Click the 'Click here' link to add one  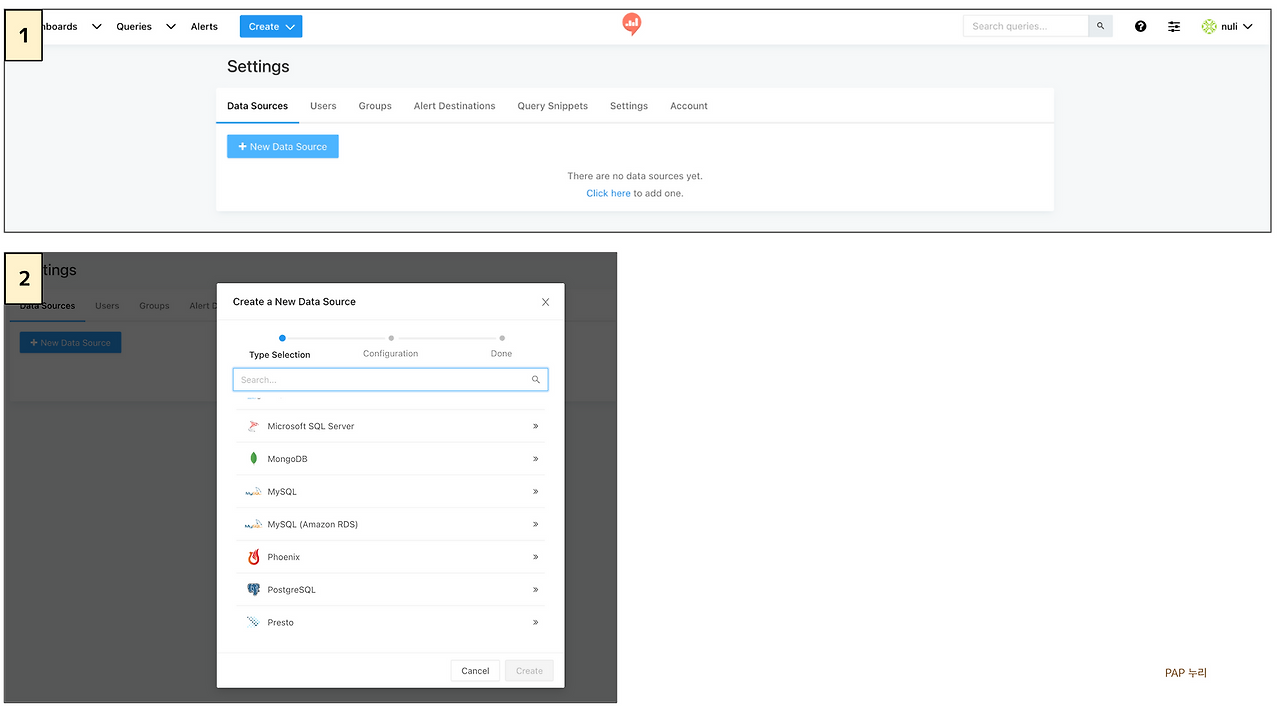point(608,193)
